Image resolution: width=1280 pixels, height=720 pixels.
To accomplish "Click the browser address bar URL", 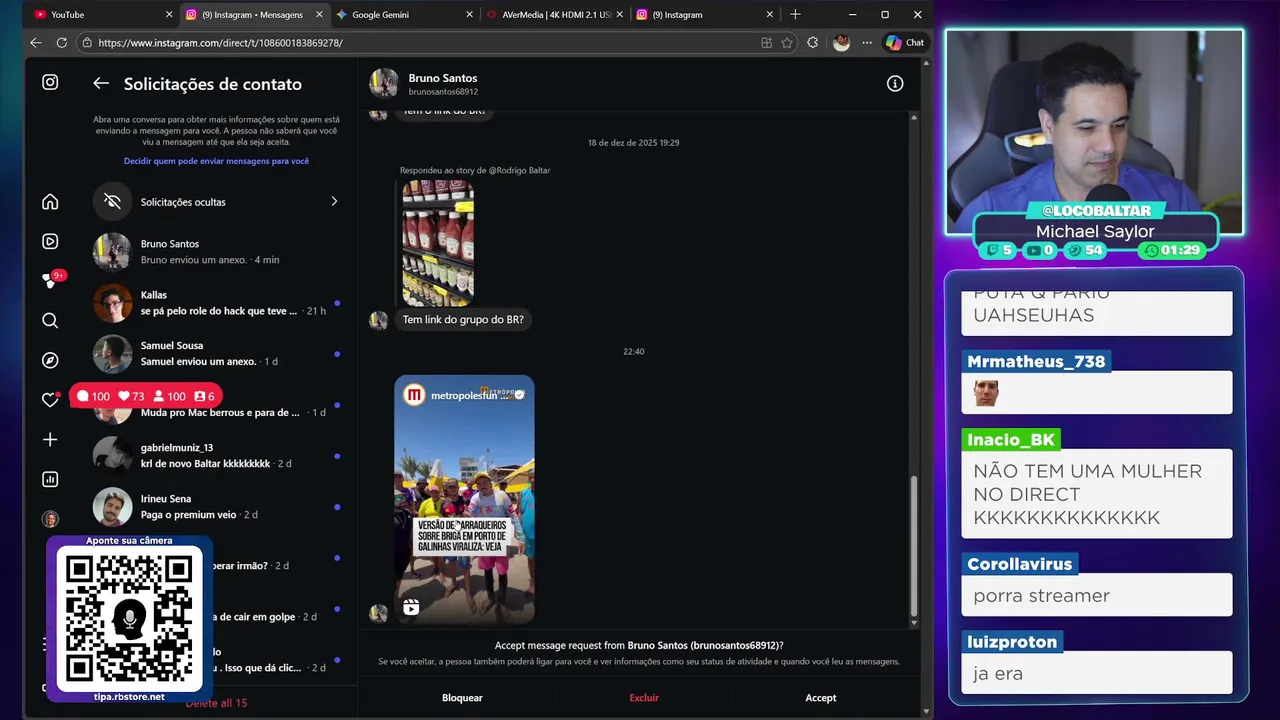I will [x=220, y=43].
